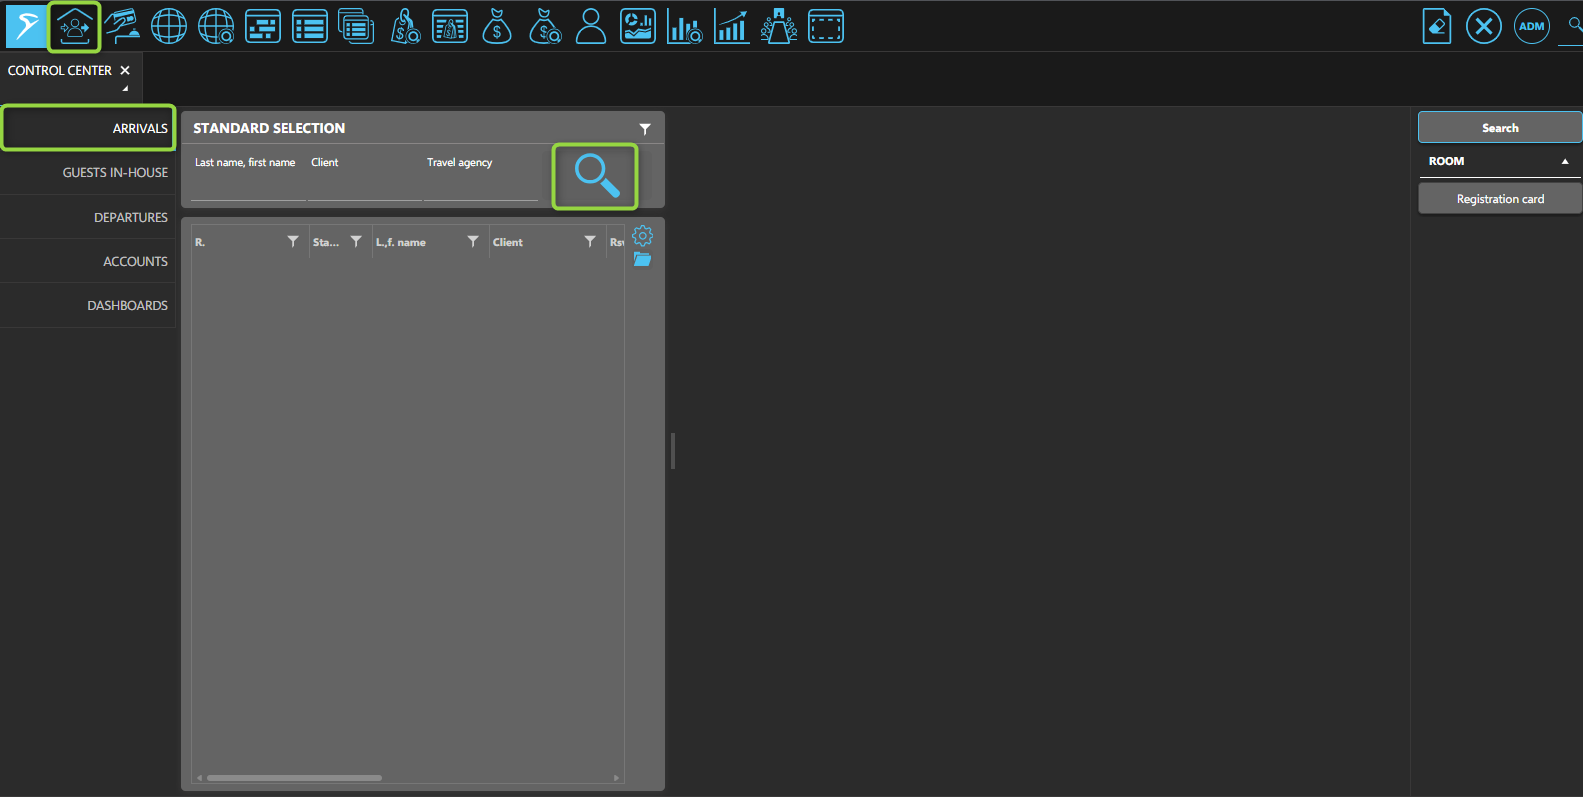Open the rising bar chart arrow icon
The height and width of the screenshot is (797, 1583).
pos(732,27)
